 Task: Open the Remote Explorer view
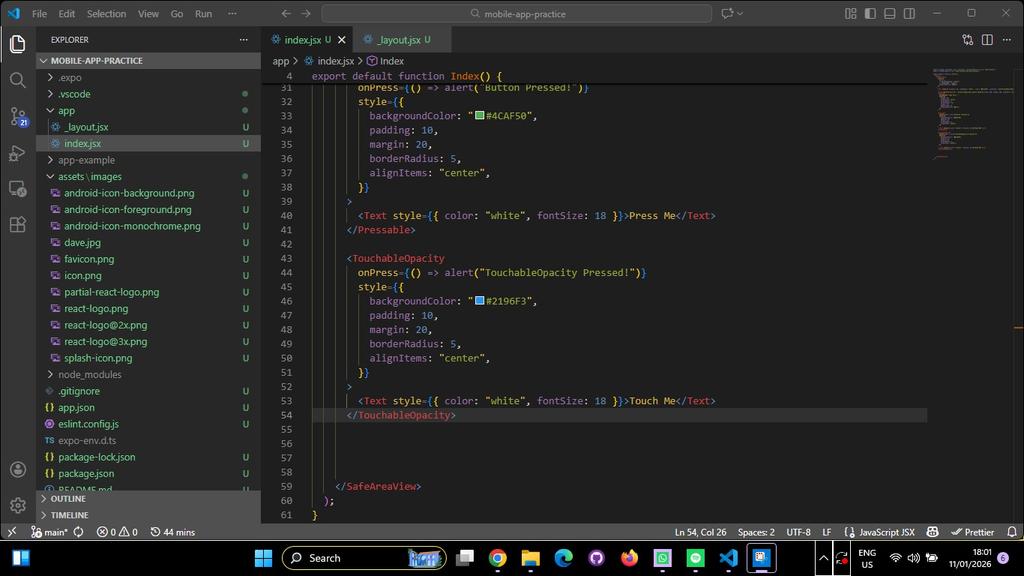tap(18, 189)
